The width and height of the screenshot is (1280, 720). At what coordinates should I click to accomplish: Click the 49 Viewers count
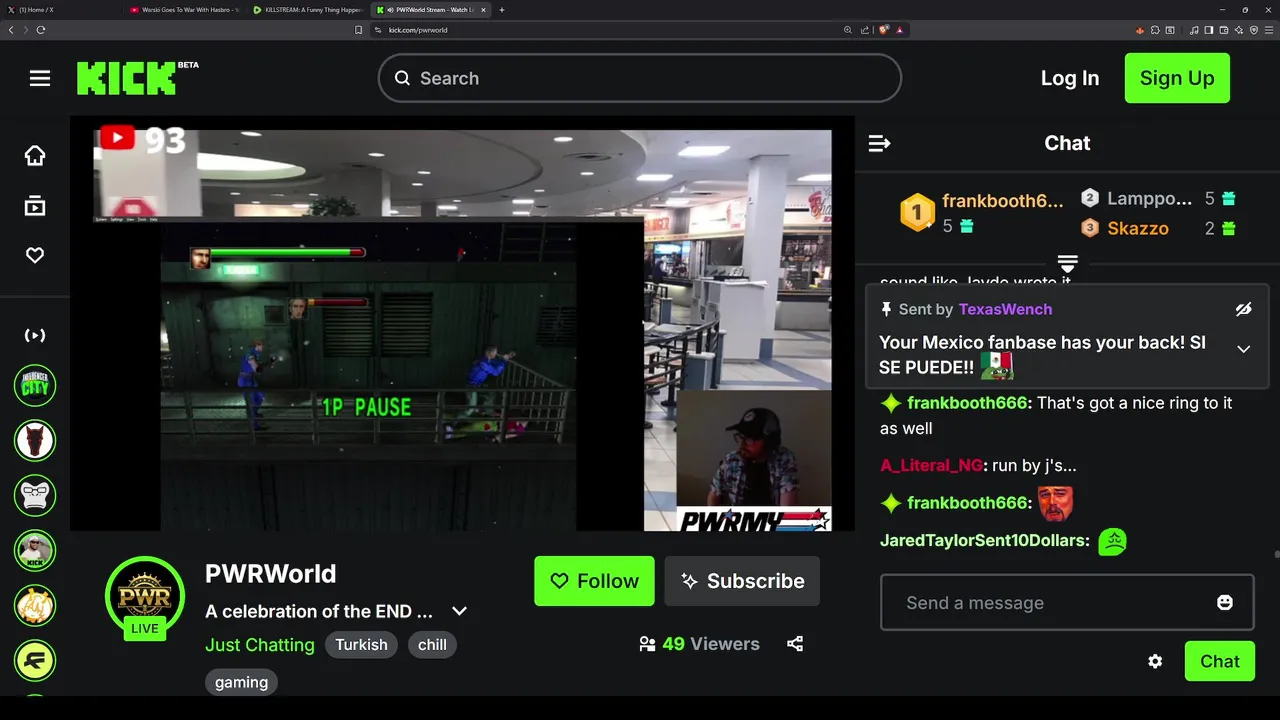coord(699,644)
